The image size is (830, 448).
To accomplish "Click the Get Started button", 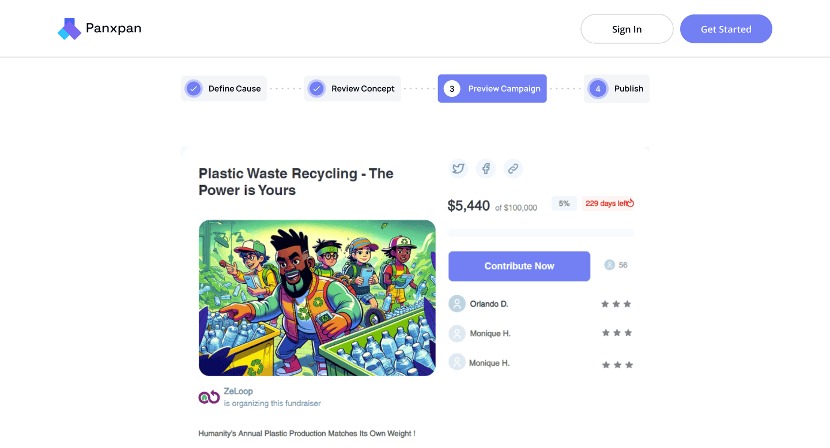I will (x=725, y=29).
